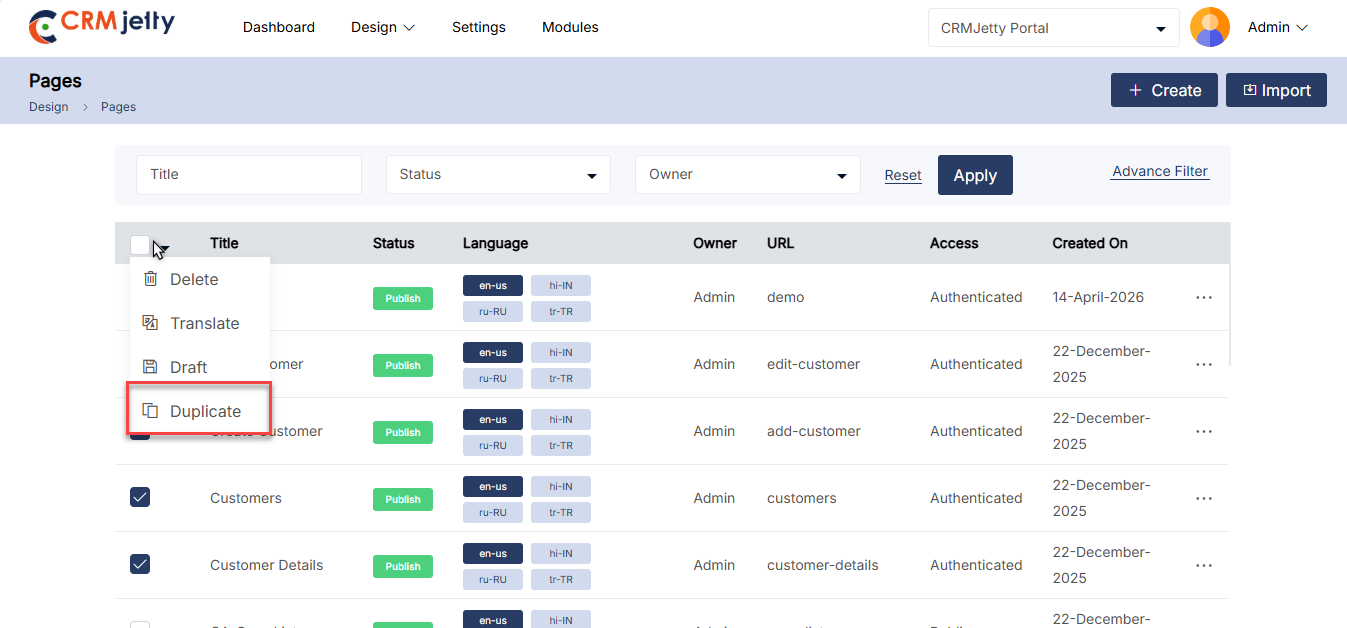Click the CRMJetty logo
Screen dimensions: 1347x628
102,27
